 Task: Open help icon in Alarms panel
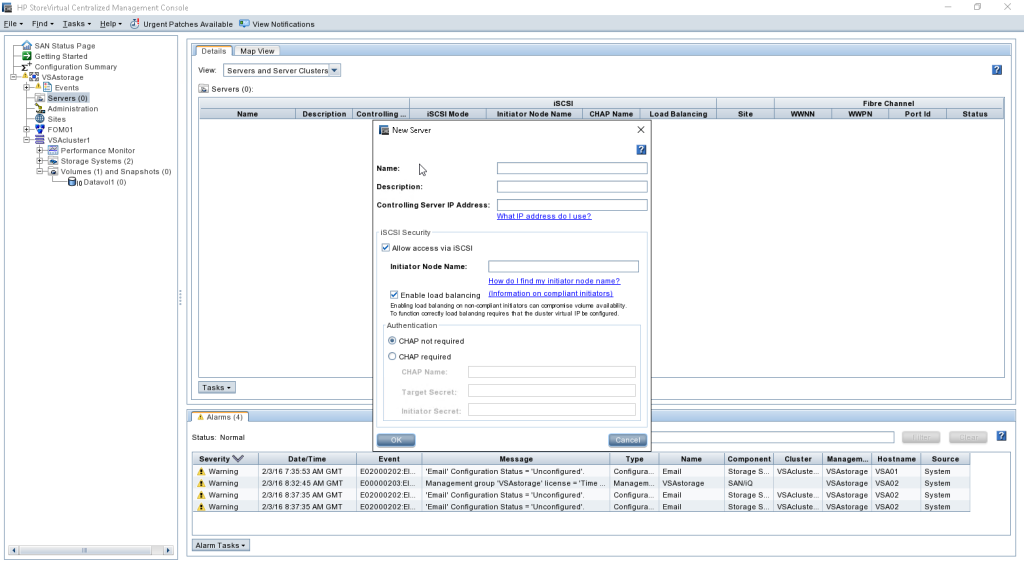pyautogui.click(x=1001, y=436)
